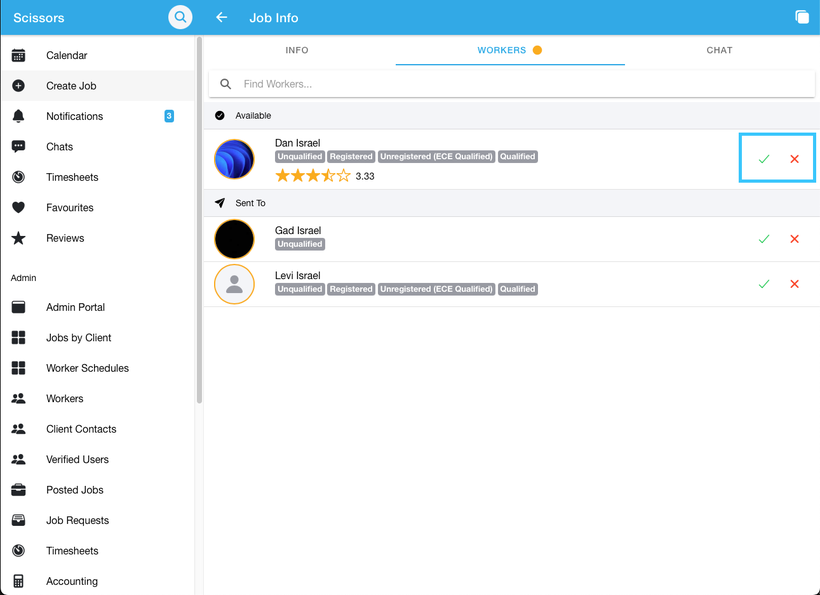820x595 pixels.
Task: Go back using the arrow icon
Action: [222, 17]
